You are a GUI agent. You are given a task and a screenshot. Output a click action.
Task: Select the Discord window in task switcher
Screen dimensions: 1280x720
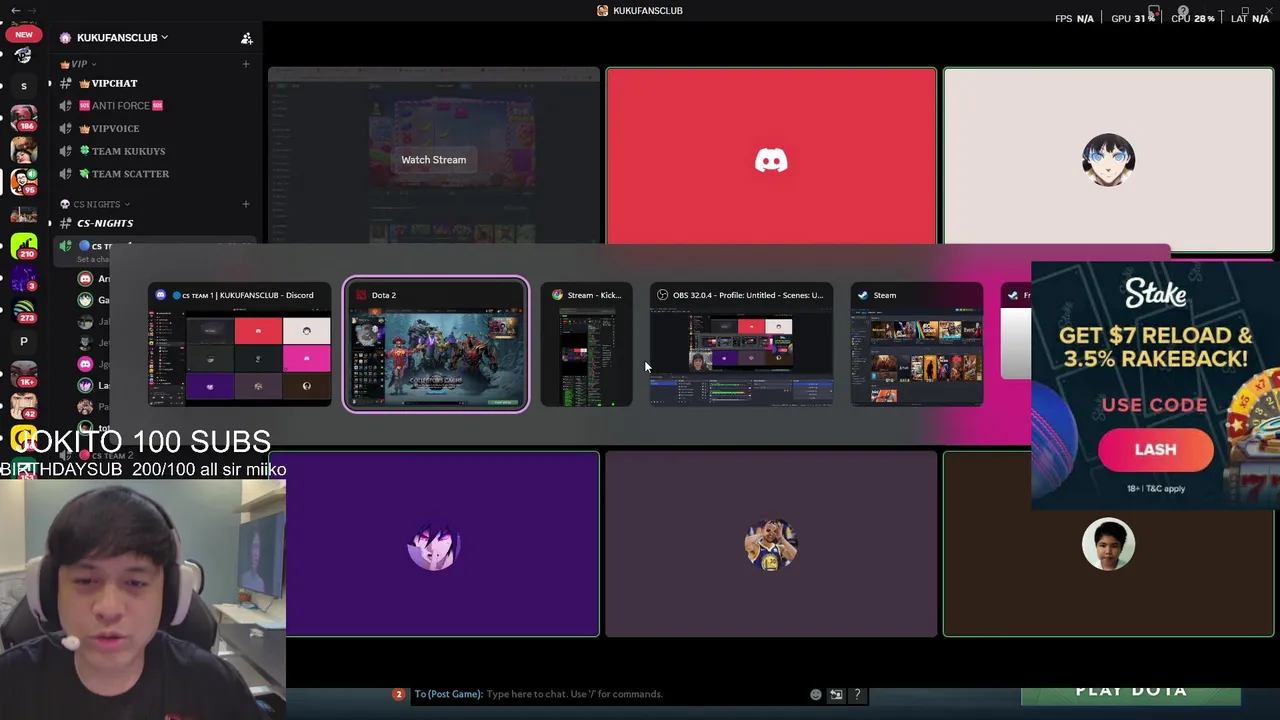coord(240,345)
